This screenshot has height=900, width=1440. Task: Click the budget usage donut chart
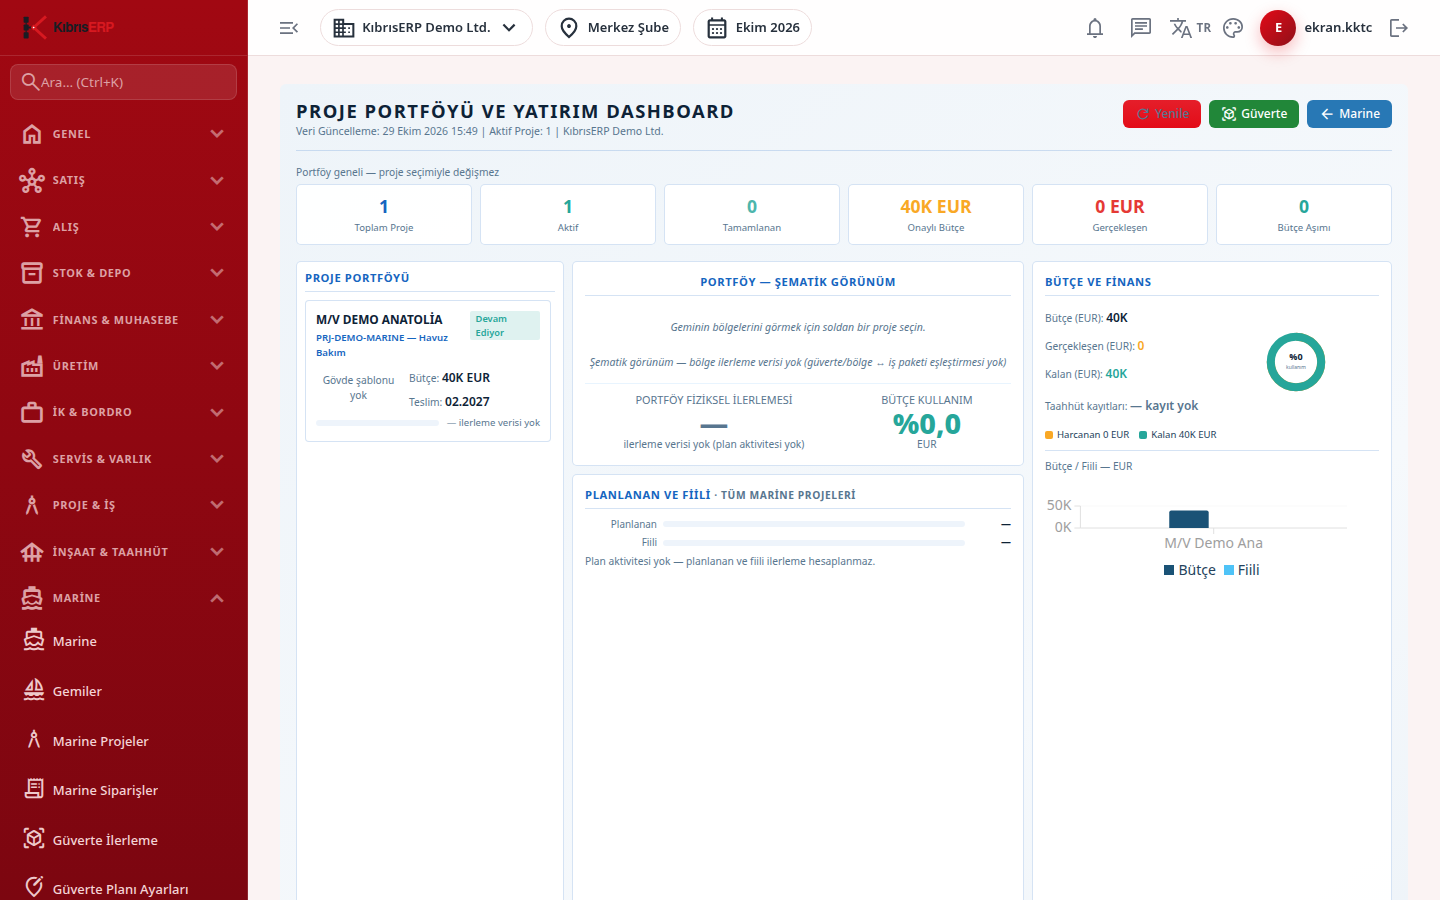point(1296,362)
